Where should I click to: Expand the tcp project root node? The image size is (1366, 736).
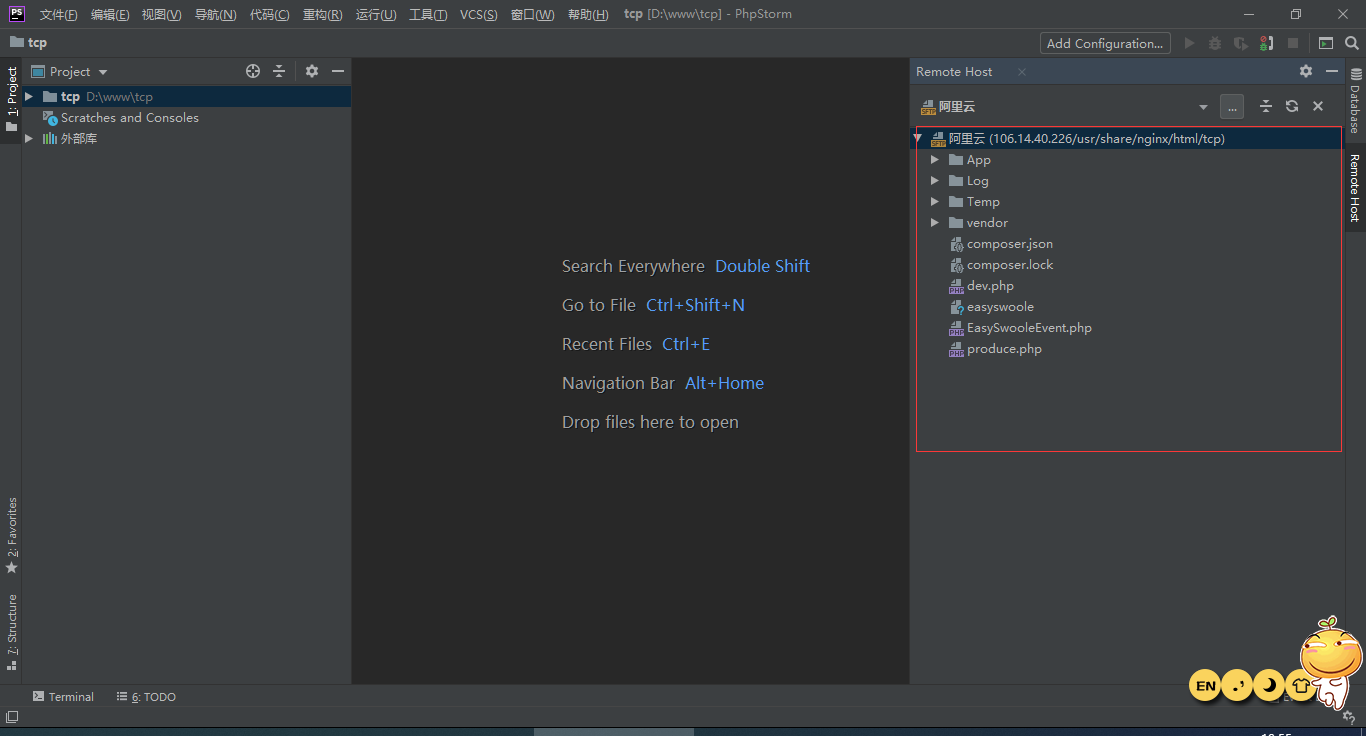(x=29, y=96)
